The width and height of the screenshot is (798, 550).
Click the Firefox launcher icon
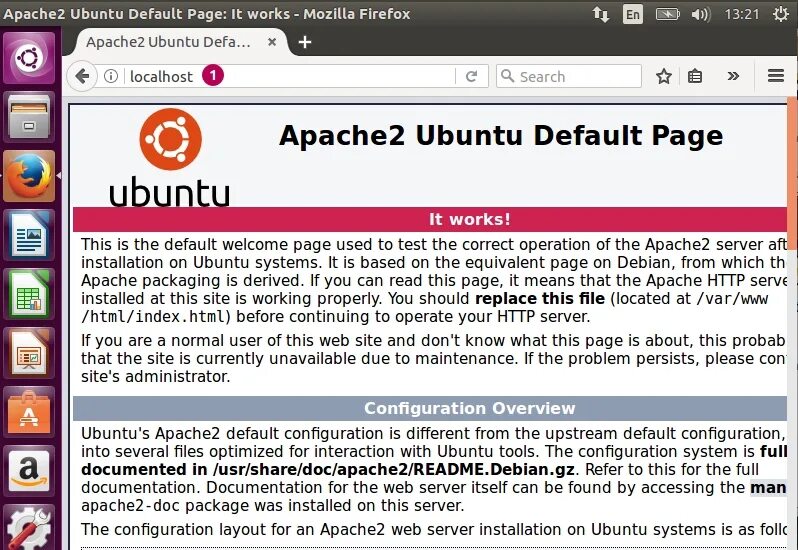(x=29, y=176)
